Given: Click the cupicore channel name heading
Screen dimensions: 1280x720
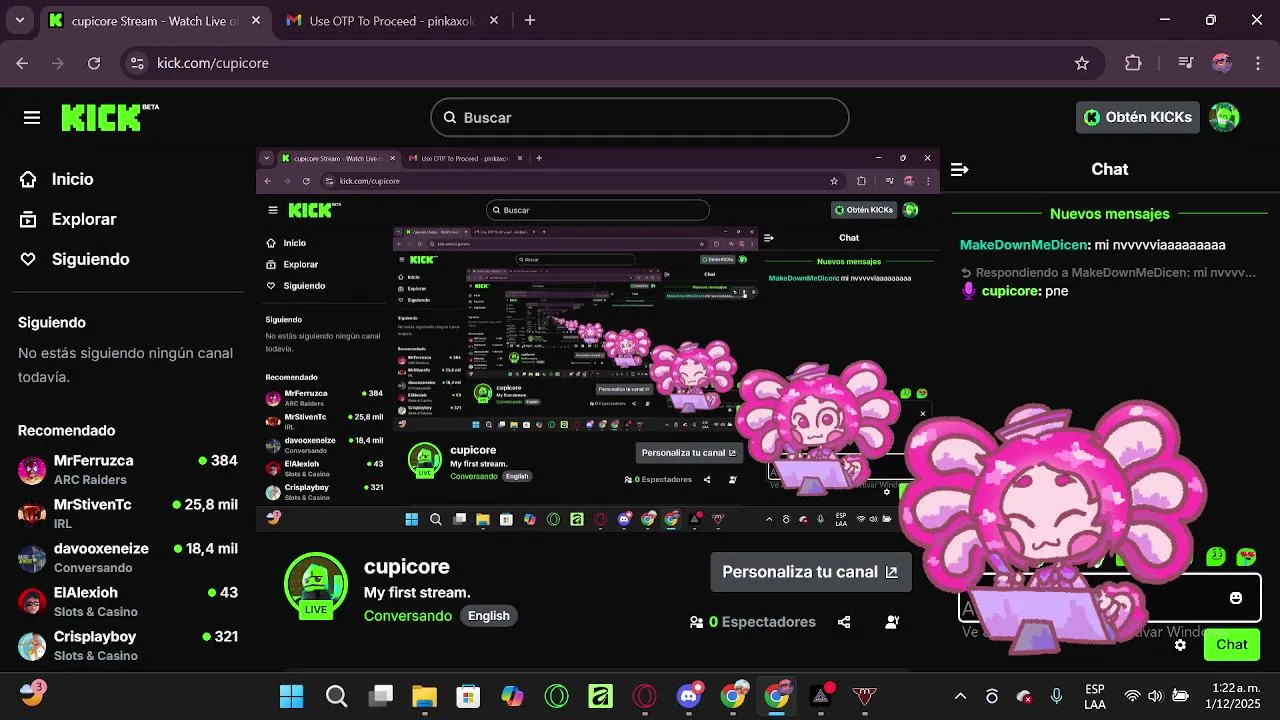Looking at the screenshot, I should 406,567.
